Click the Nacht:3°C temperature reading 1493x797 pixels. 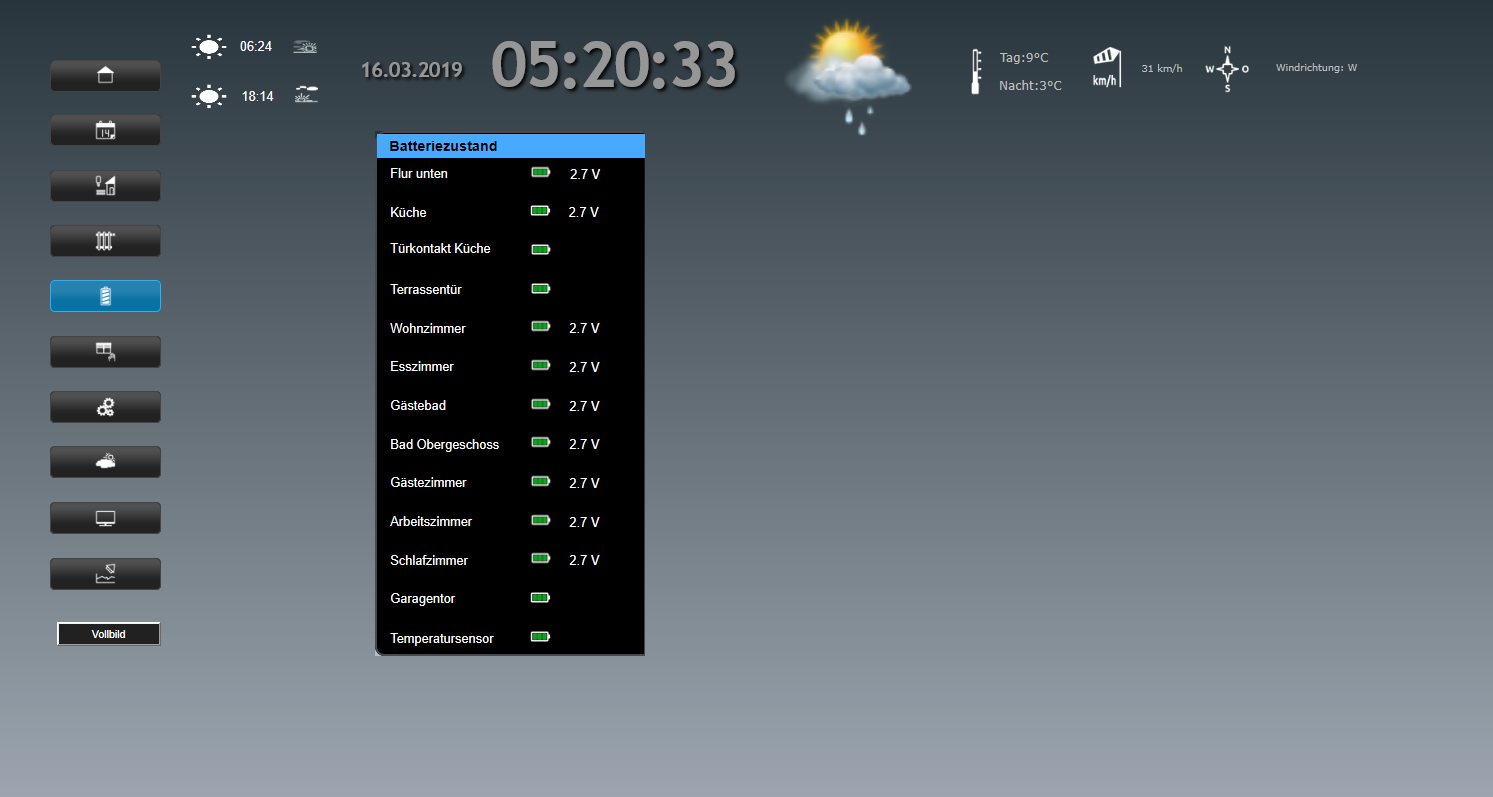point(1030,86)
